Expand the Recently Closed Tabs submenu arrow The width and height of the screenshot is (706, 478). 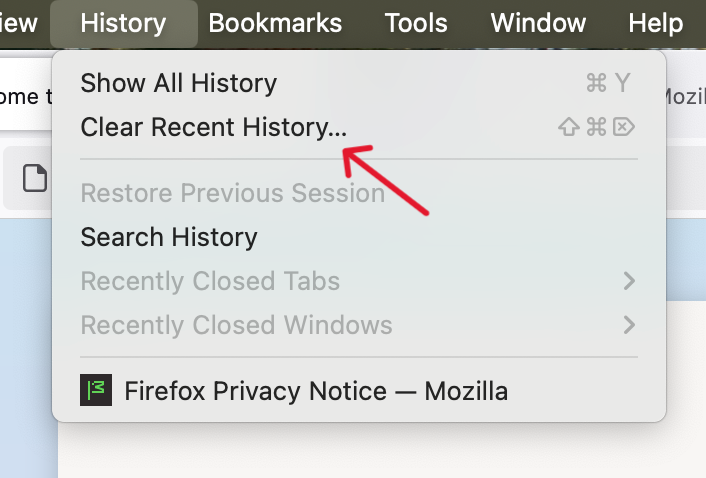click(x=629, y=281)
